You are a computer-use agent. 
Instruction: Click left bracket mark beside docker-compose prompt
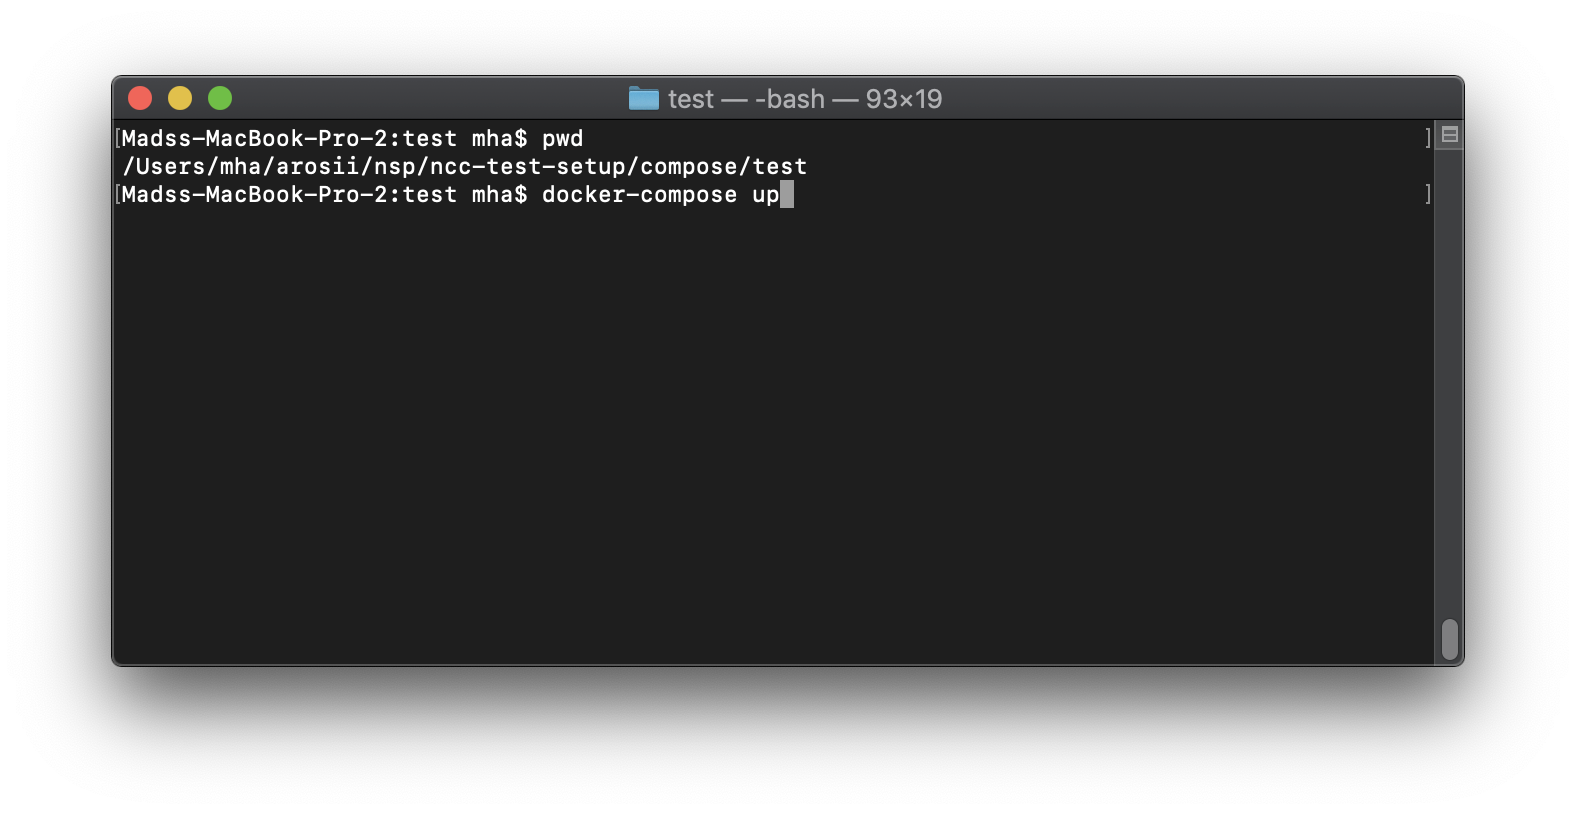click(x=118, y=194)
